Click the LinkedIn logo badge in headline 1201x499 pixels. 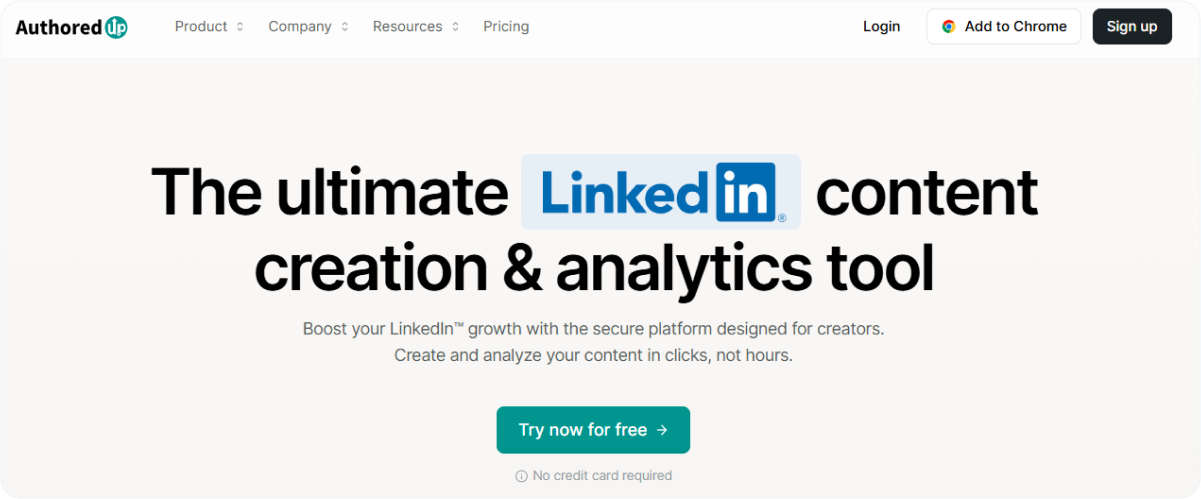point(661,192)
